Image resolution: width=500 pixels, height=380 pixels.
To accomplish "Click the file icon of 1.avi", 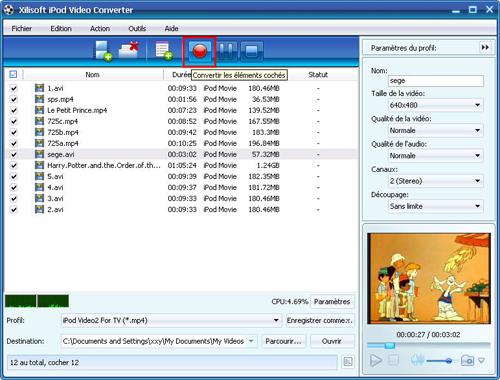I will point(39,88).
